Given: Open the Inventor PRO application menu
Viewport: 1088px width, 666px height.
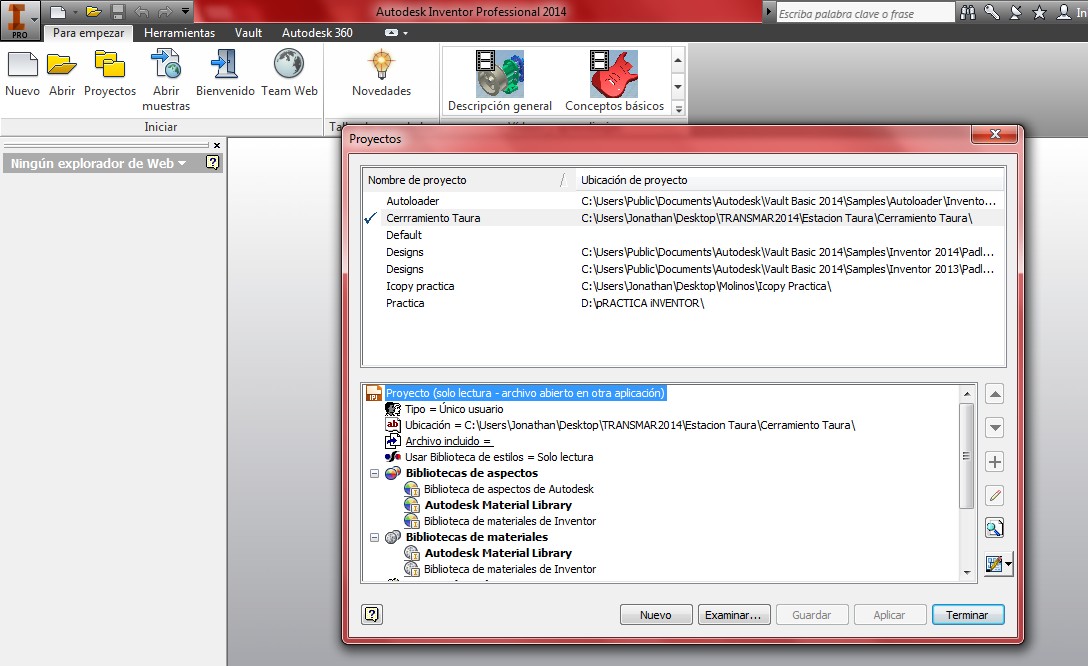Looking at the screenshot, I should 19,19.
